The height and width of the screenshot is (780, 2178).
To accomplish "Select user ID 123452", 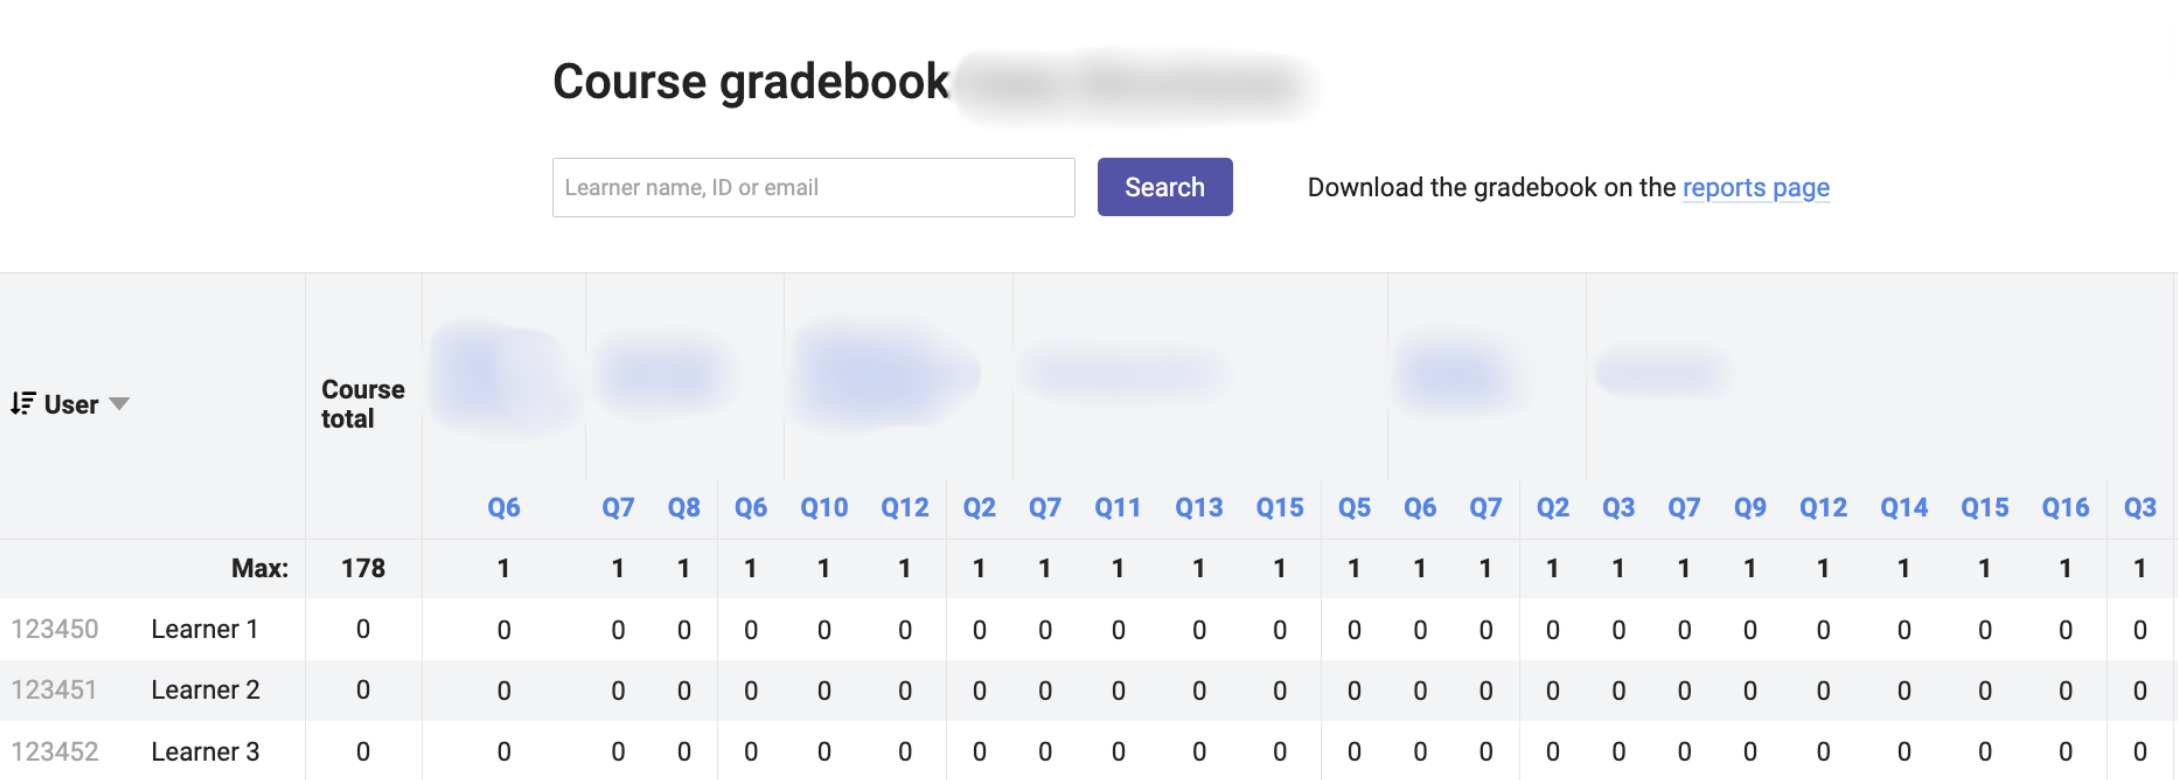I will [x=55, y=751].
